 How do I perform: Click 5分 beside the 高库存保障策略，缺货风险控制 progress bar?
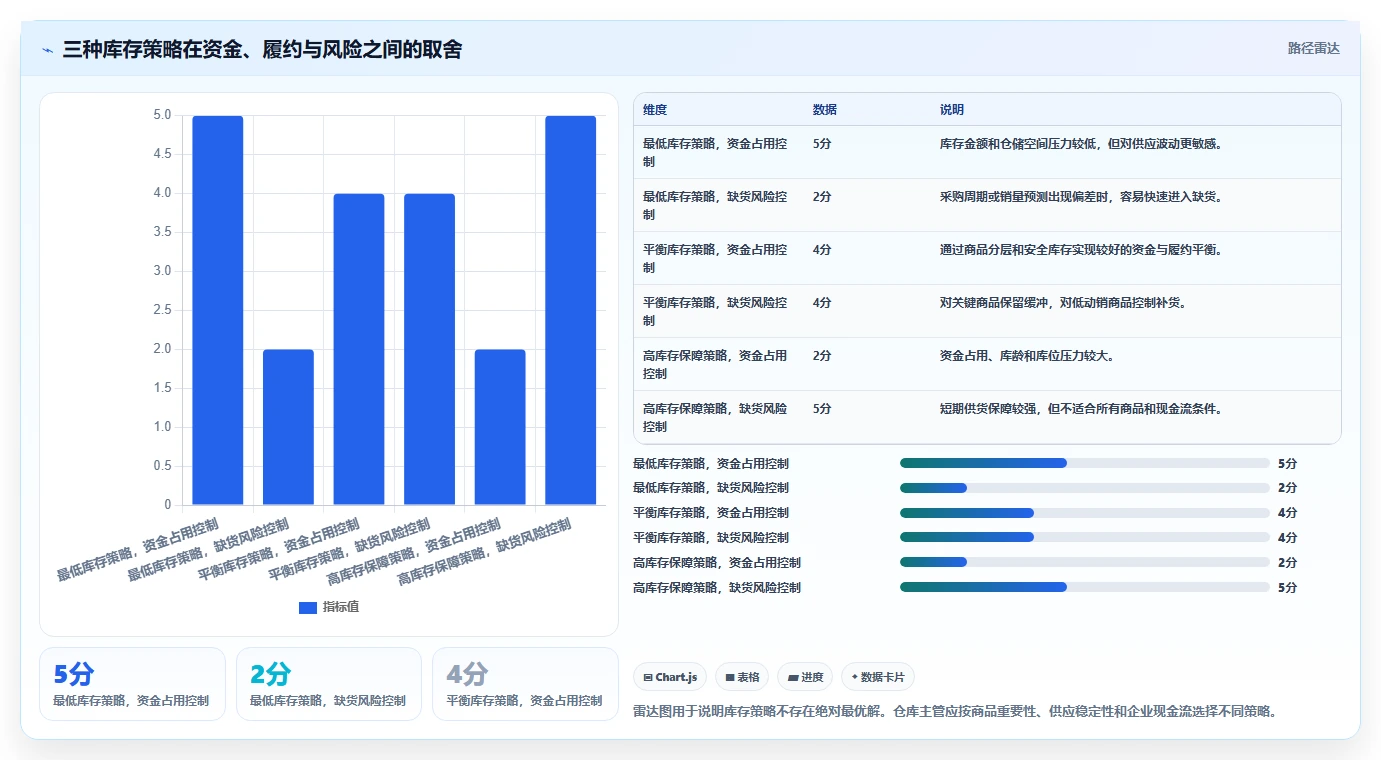(1288, 588)
